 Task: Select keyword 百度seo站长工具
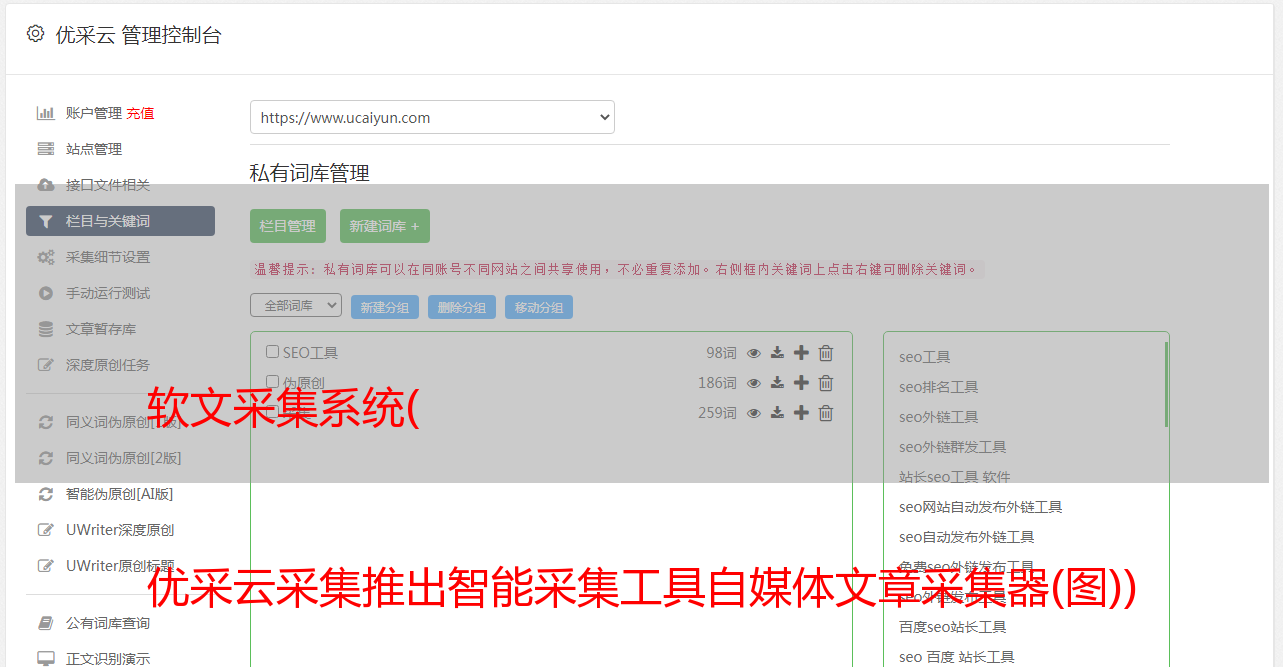pyautogui.click(x=952, y=627)
